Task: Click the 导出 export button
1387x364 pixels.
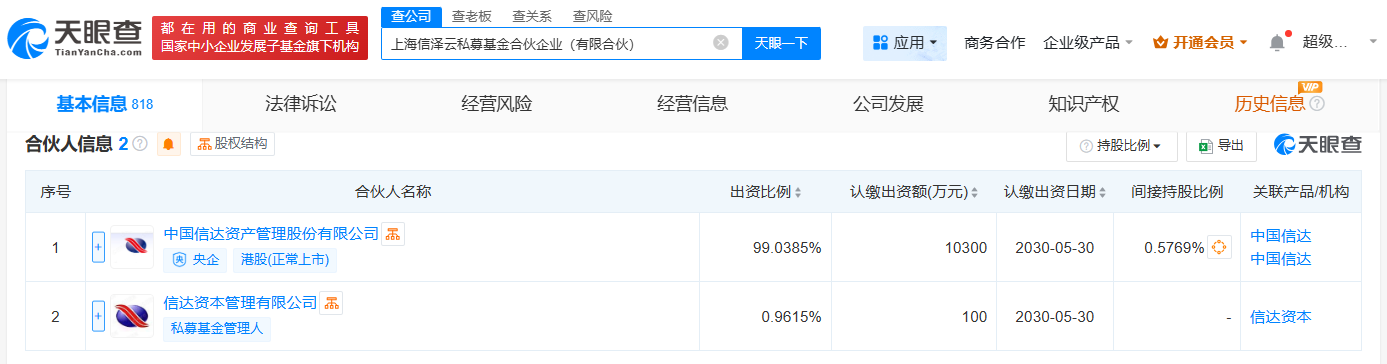Action: point(1221,145)
